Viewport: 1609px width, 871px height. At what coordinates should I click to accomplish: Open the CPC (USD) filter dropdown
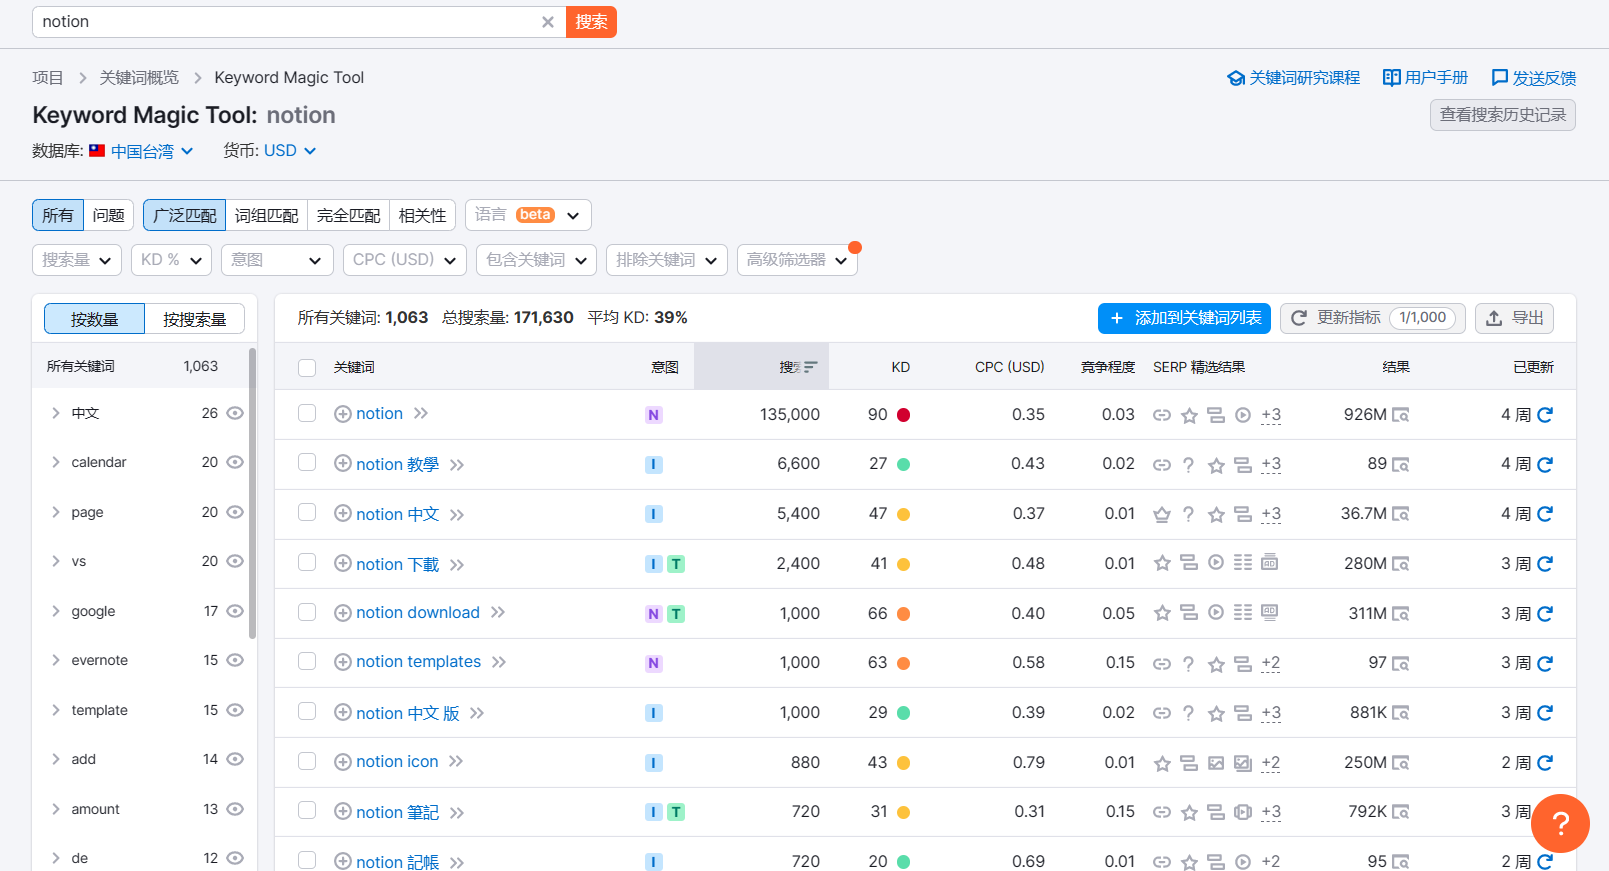coord(405,260)
